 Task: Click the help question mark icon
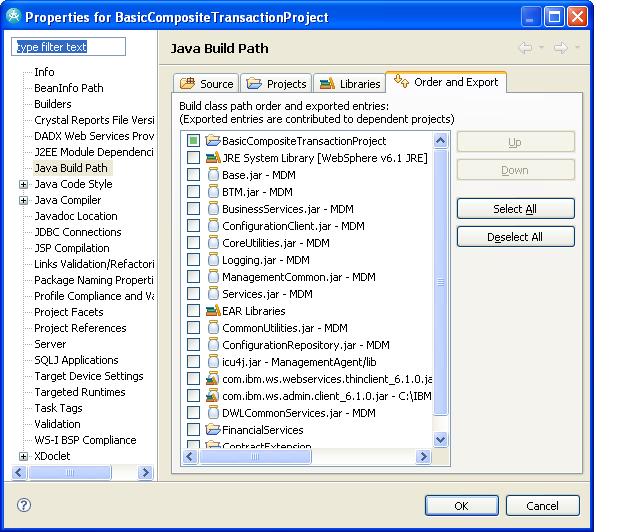pos(24,505)
